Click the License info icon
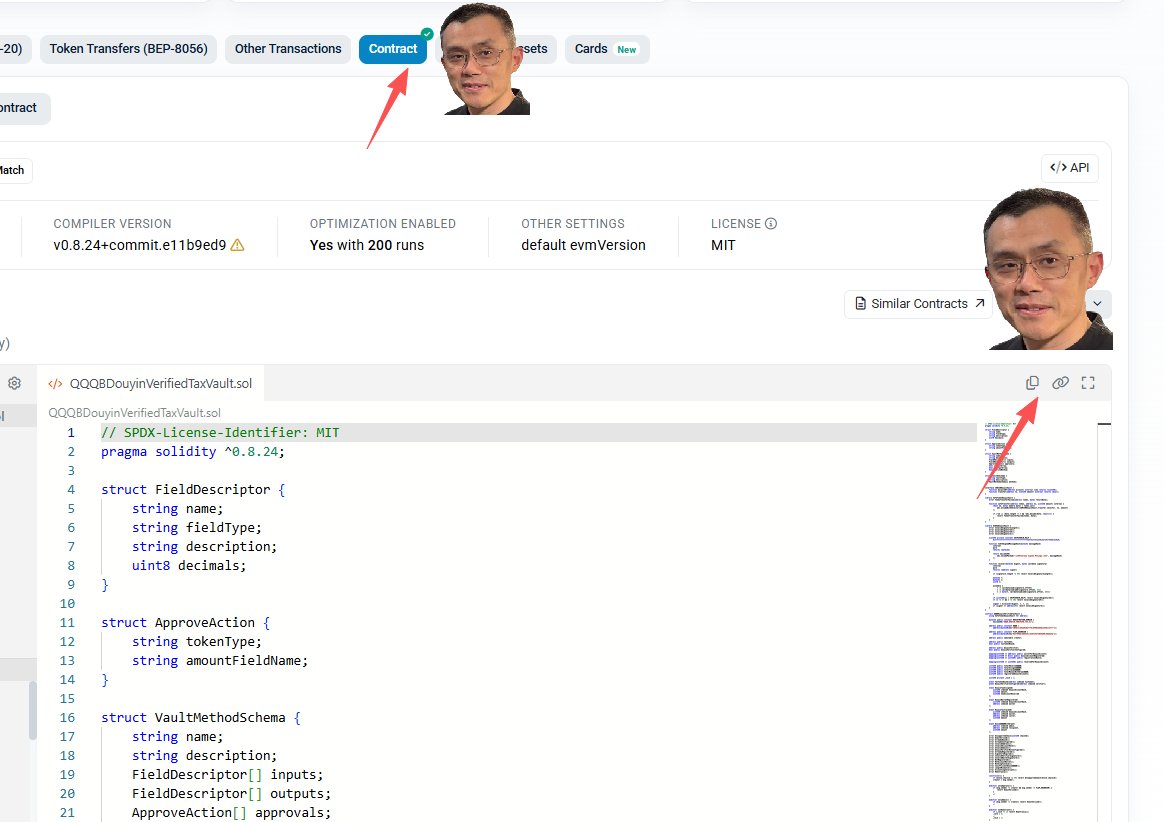The height and width of the screenshot is (822, 1164). tap(771, 224)
